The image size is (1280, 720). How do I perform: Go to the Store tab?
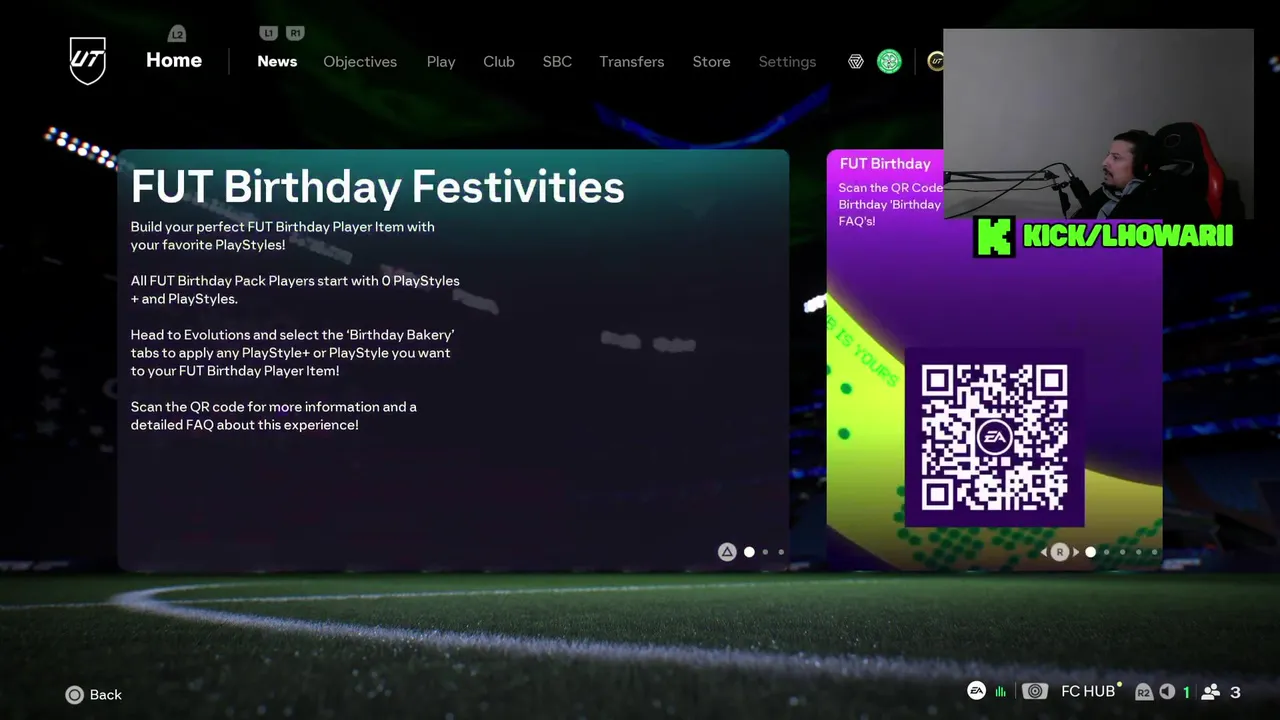pyautogui.click(x=711, y=62)
